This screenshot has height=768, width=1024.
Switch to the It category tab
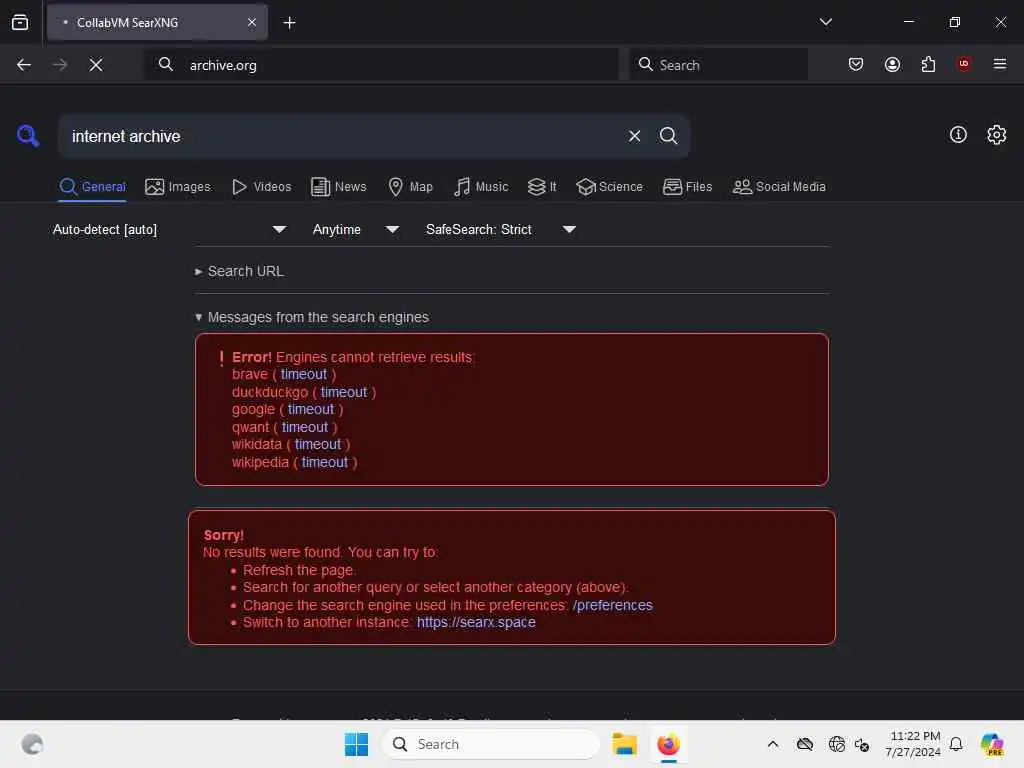tap(541, 187)
